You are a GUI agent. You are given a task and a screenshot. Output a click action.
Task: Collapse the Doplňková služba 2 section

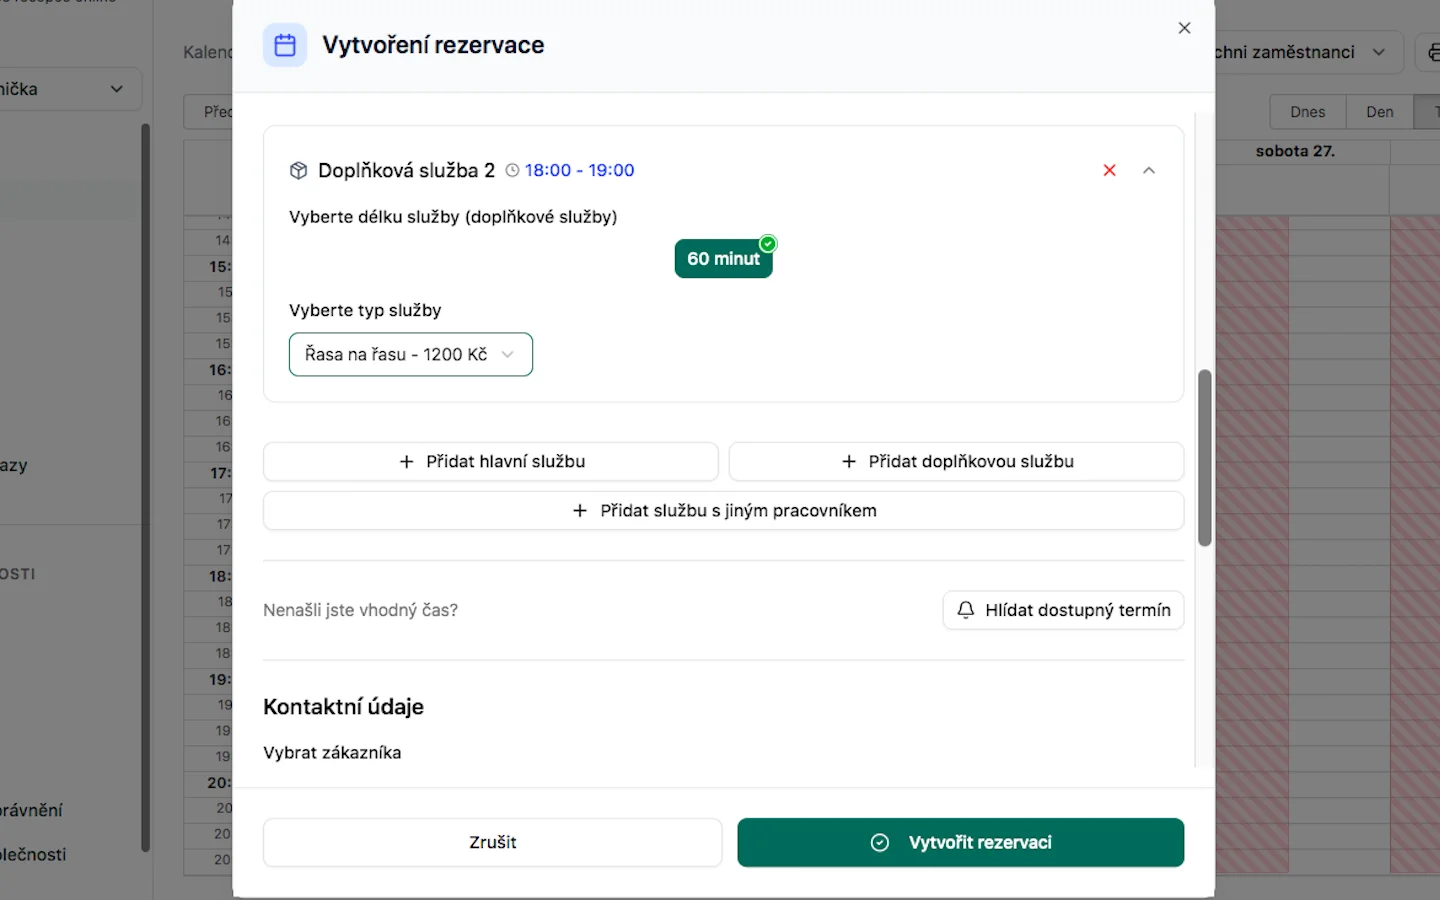(1149, 170)
